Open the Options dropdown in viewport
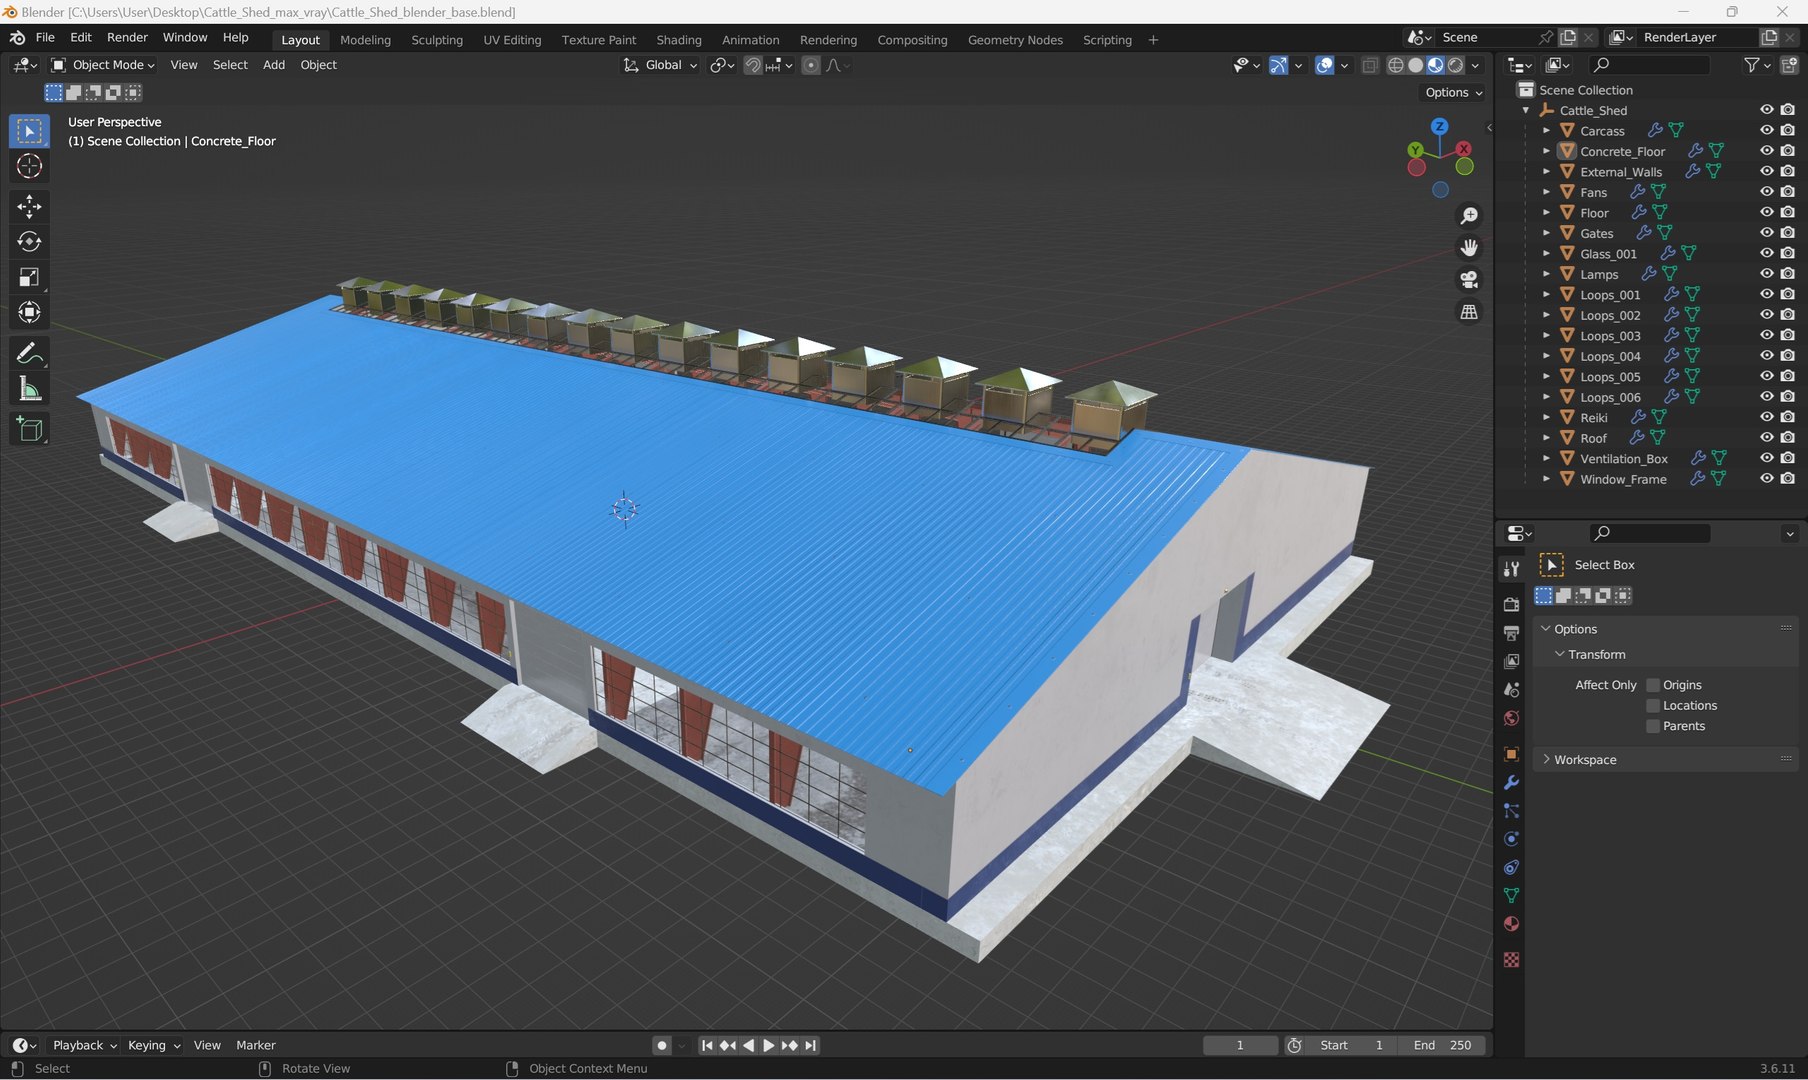This screenshot has height=1080, width=1808. [x=1453, y=92]
